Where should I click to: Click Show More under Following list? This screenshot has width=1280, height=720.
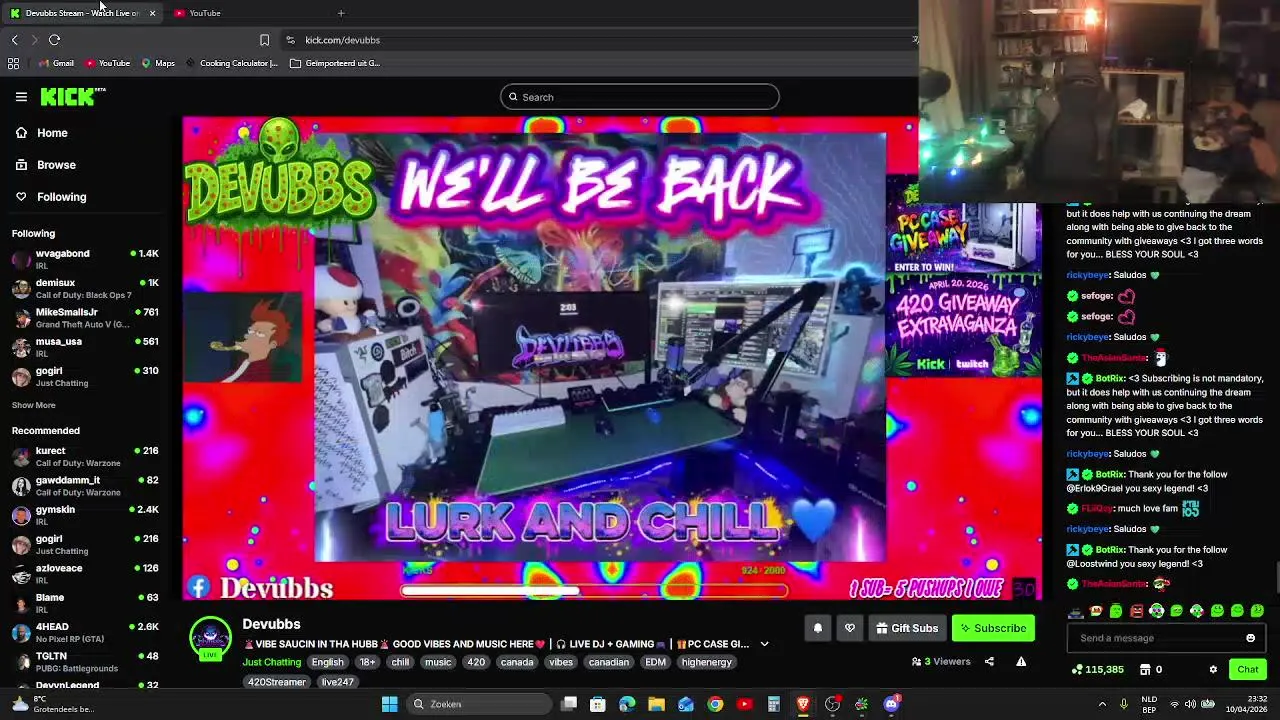(x=33, y=405)
